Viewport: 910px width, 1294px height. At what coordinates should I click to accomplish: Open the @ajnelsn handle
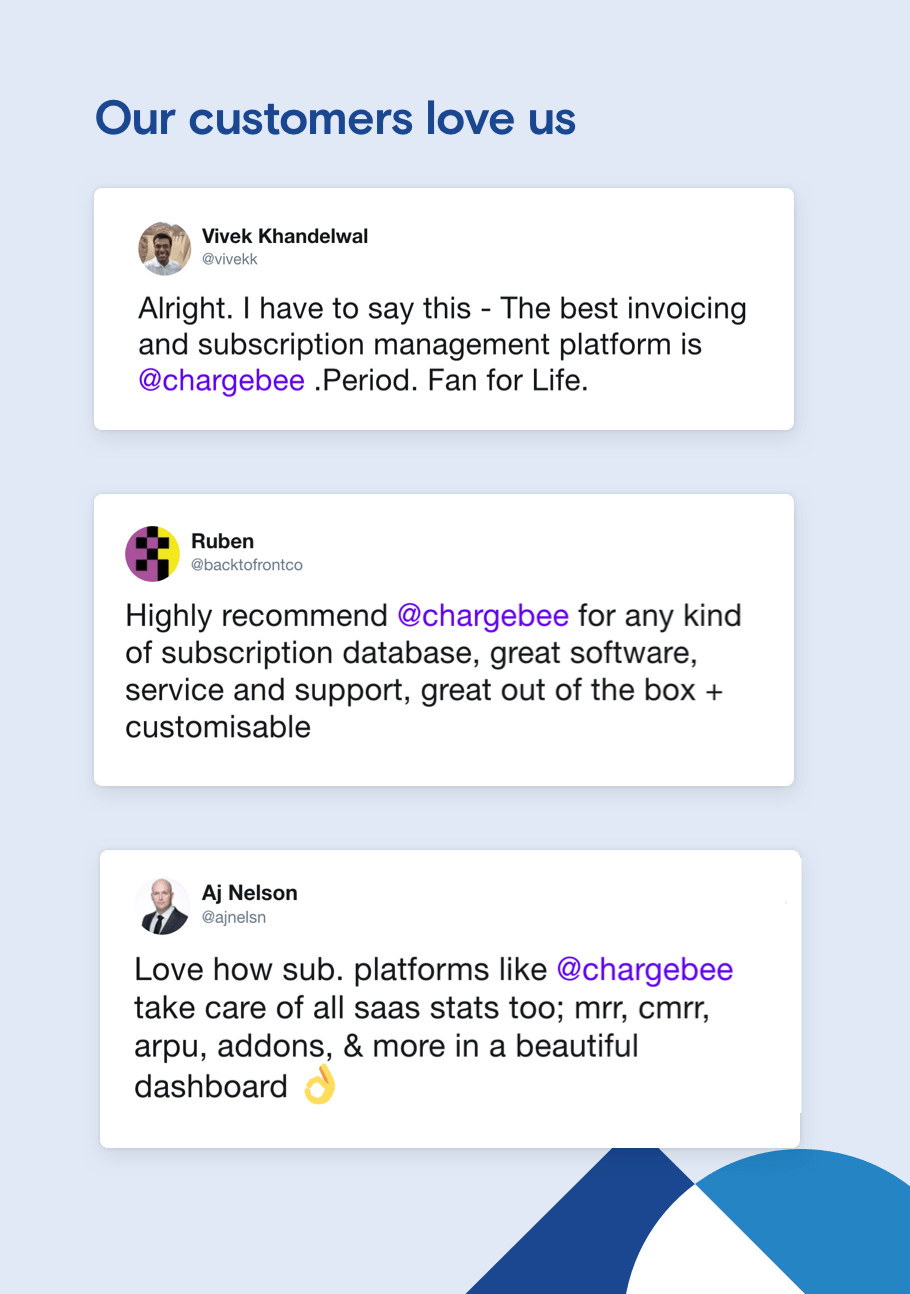coord(234,917)
